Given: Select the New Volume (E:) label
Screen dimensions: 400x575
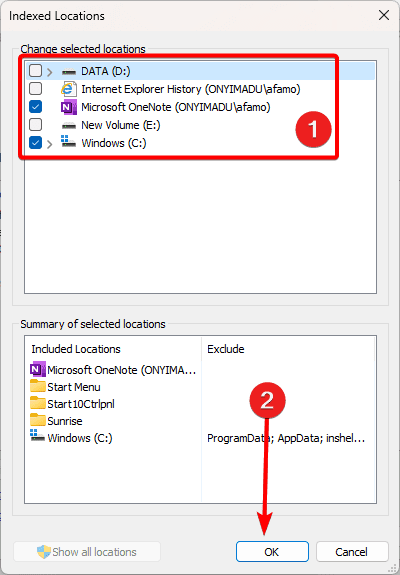Looking at the screenshot, I should pyautogui.click(x=121, y=125).
